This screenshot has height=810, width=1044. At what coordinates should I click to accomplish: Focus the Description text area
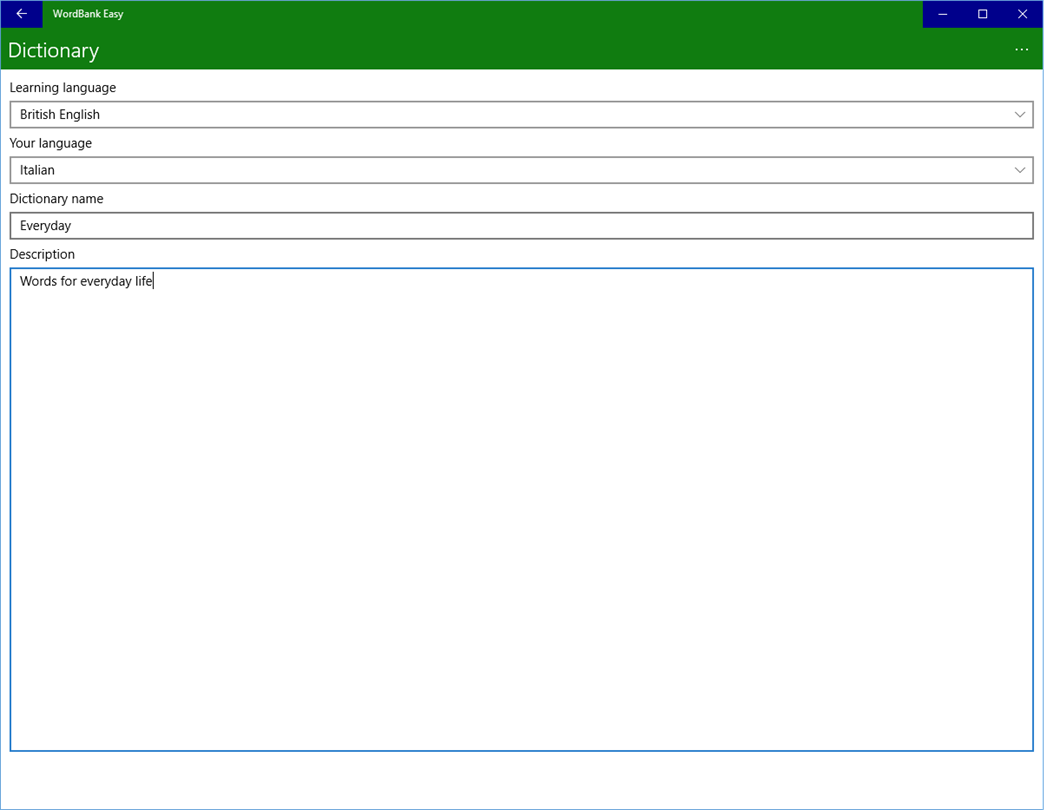(x=521, y=510)
